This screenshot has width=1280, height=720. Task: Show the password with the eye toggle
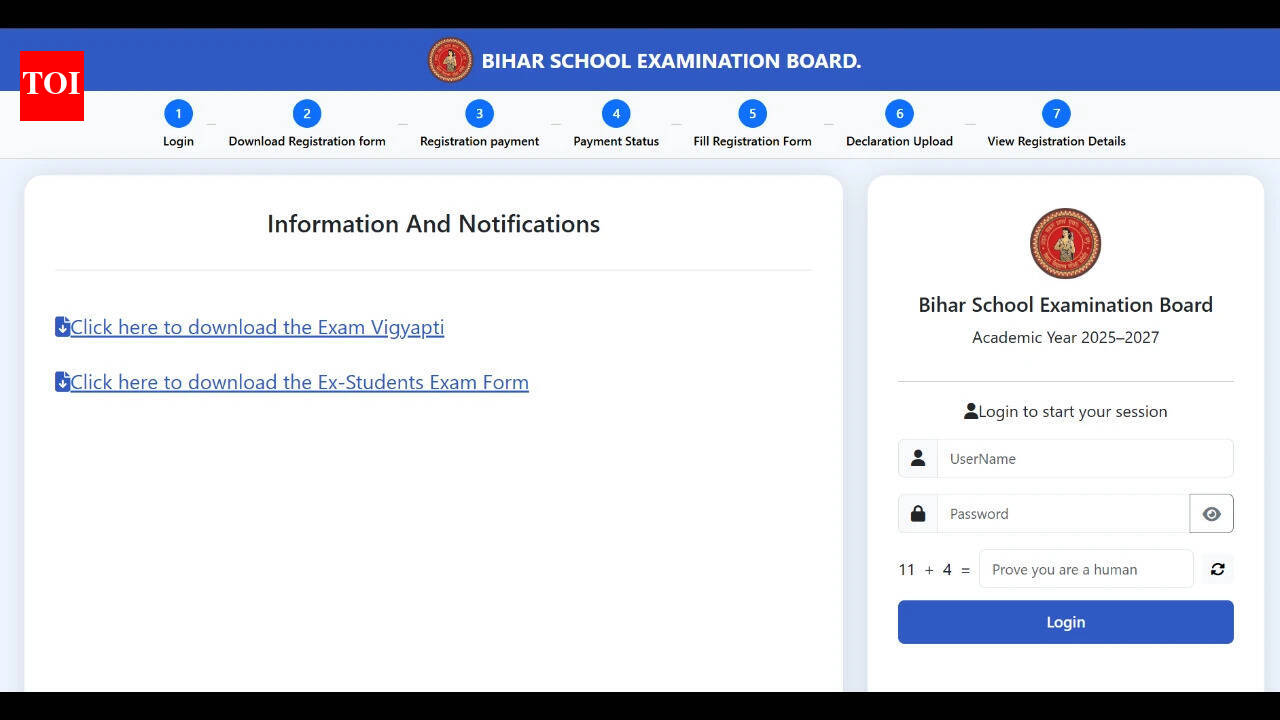tap(1211, 514)
